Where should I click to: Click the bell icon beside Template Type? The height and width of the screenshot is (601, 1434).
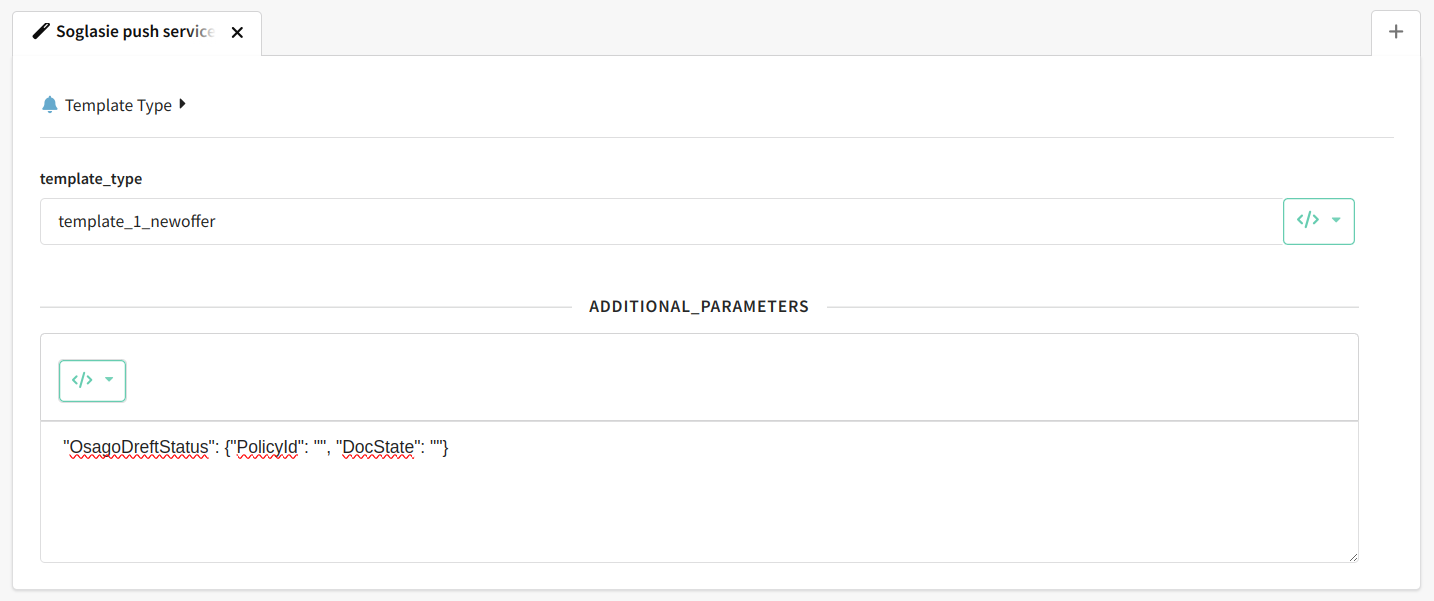tap(50, 104)
